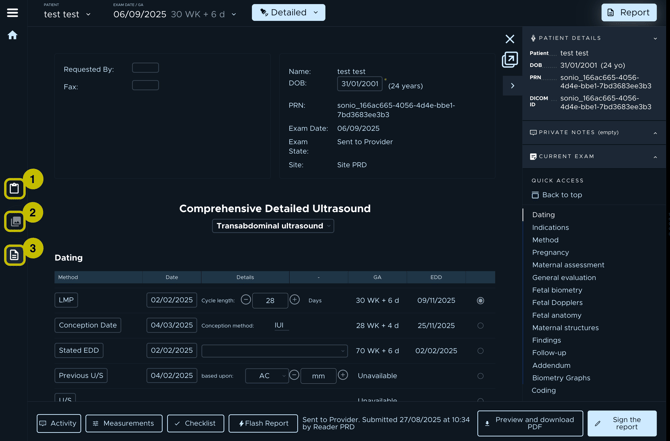Collapse the Current Exam section

(x=655, y=157)
